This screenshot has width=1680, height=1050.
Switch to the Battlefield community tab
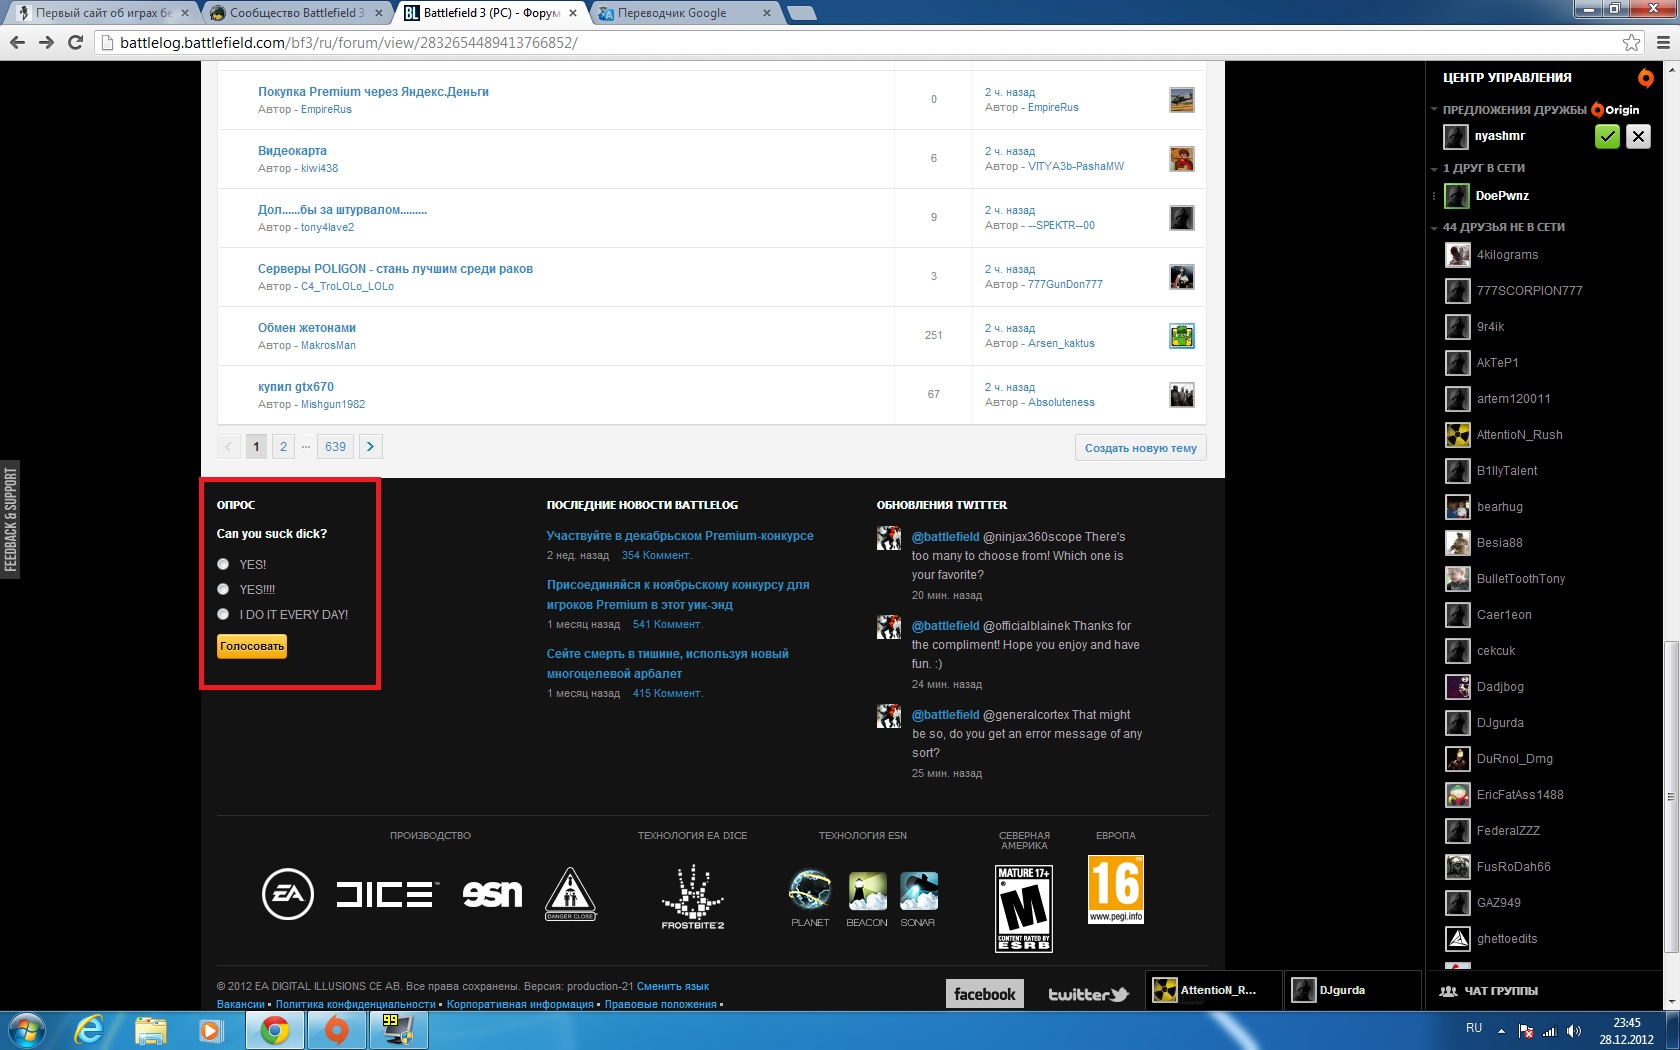coord(296,13)
